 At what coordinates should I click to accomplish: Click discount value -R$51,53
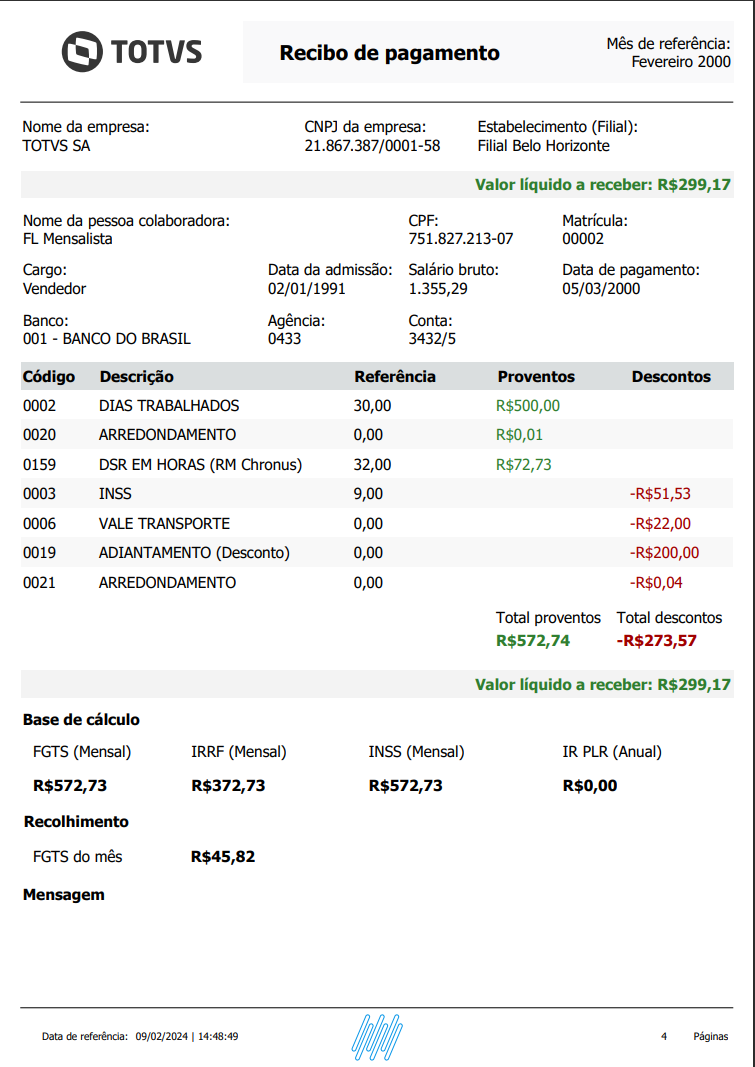pyautogui.click(x=660, y=493)
